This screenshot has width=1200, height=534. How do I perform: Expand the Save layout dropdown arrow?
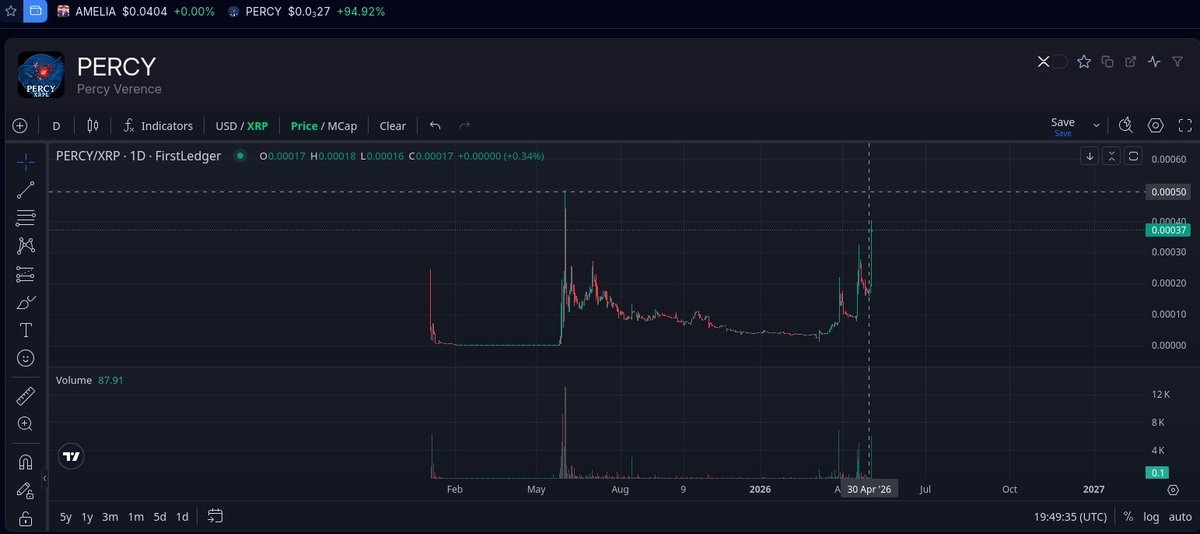1096,126
